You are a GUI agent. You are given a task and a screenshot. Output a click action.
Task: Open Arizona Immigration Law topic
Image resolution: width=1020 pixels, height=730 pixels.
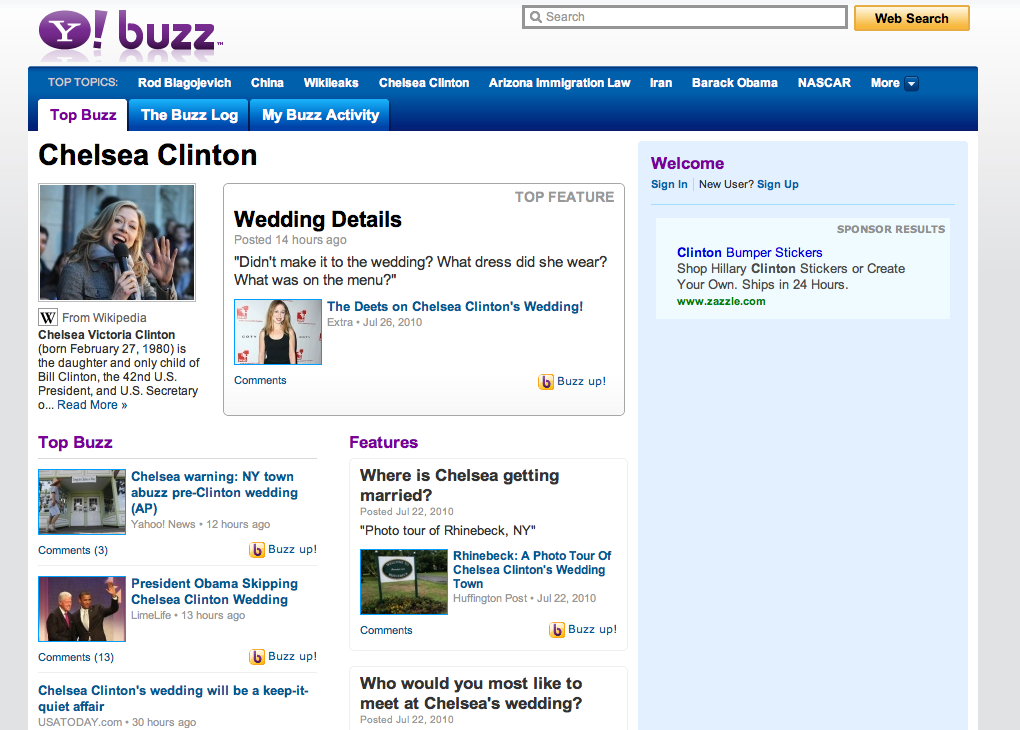[x=559, y=83]
